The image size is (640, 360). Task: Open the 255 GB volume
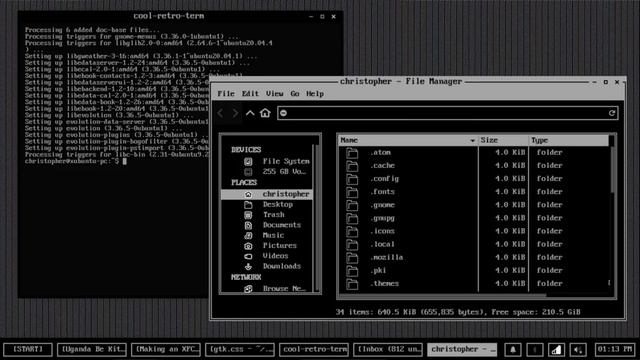[x=267, y=171]
